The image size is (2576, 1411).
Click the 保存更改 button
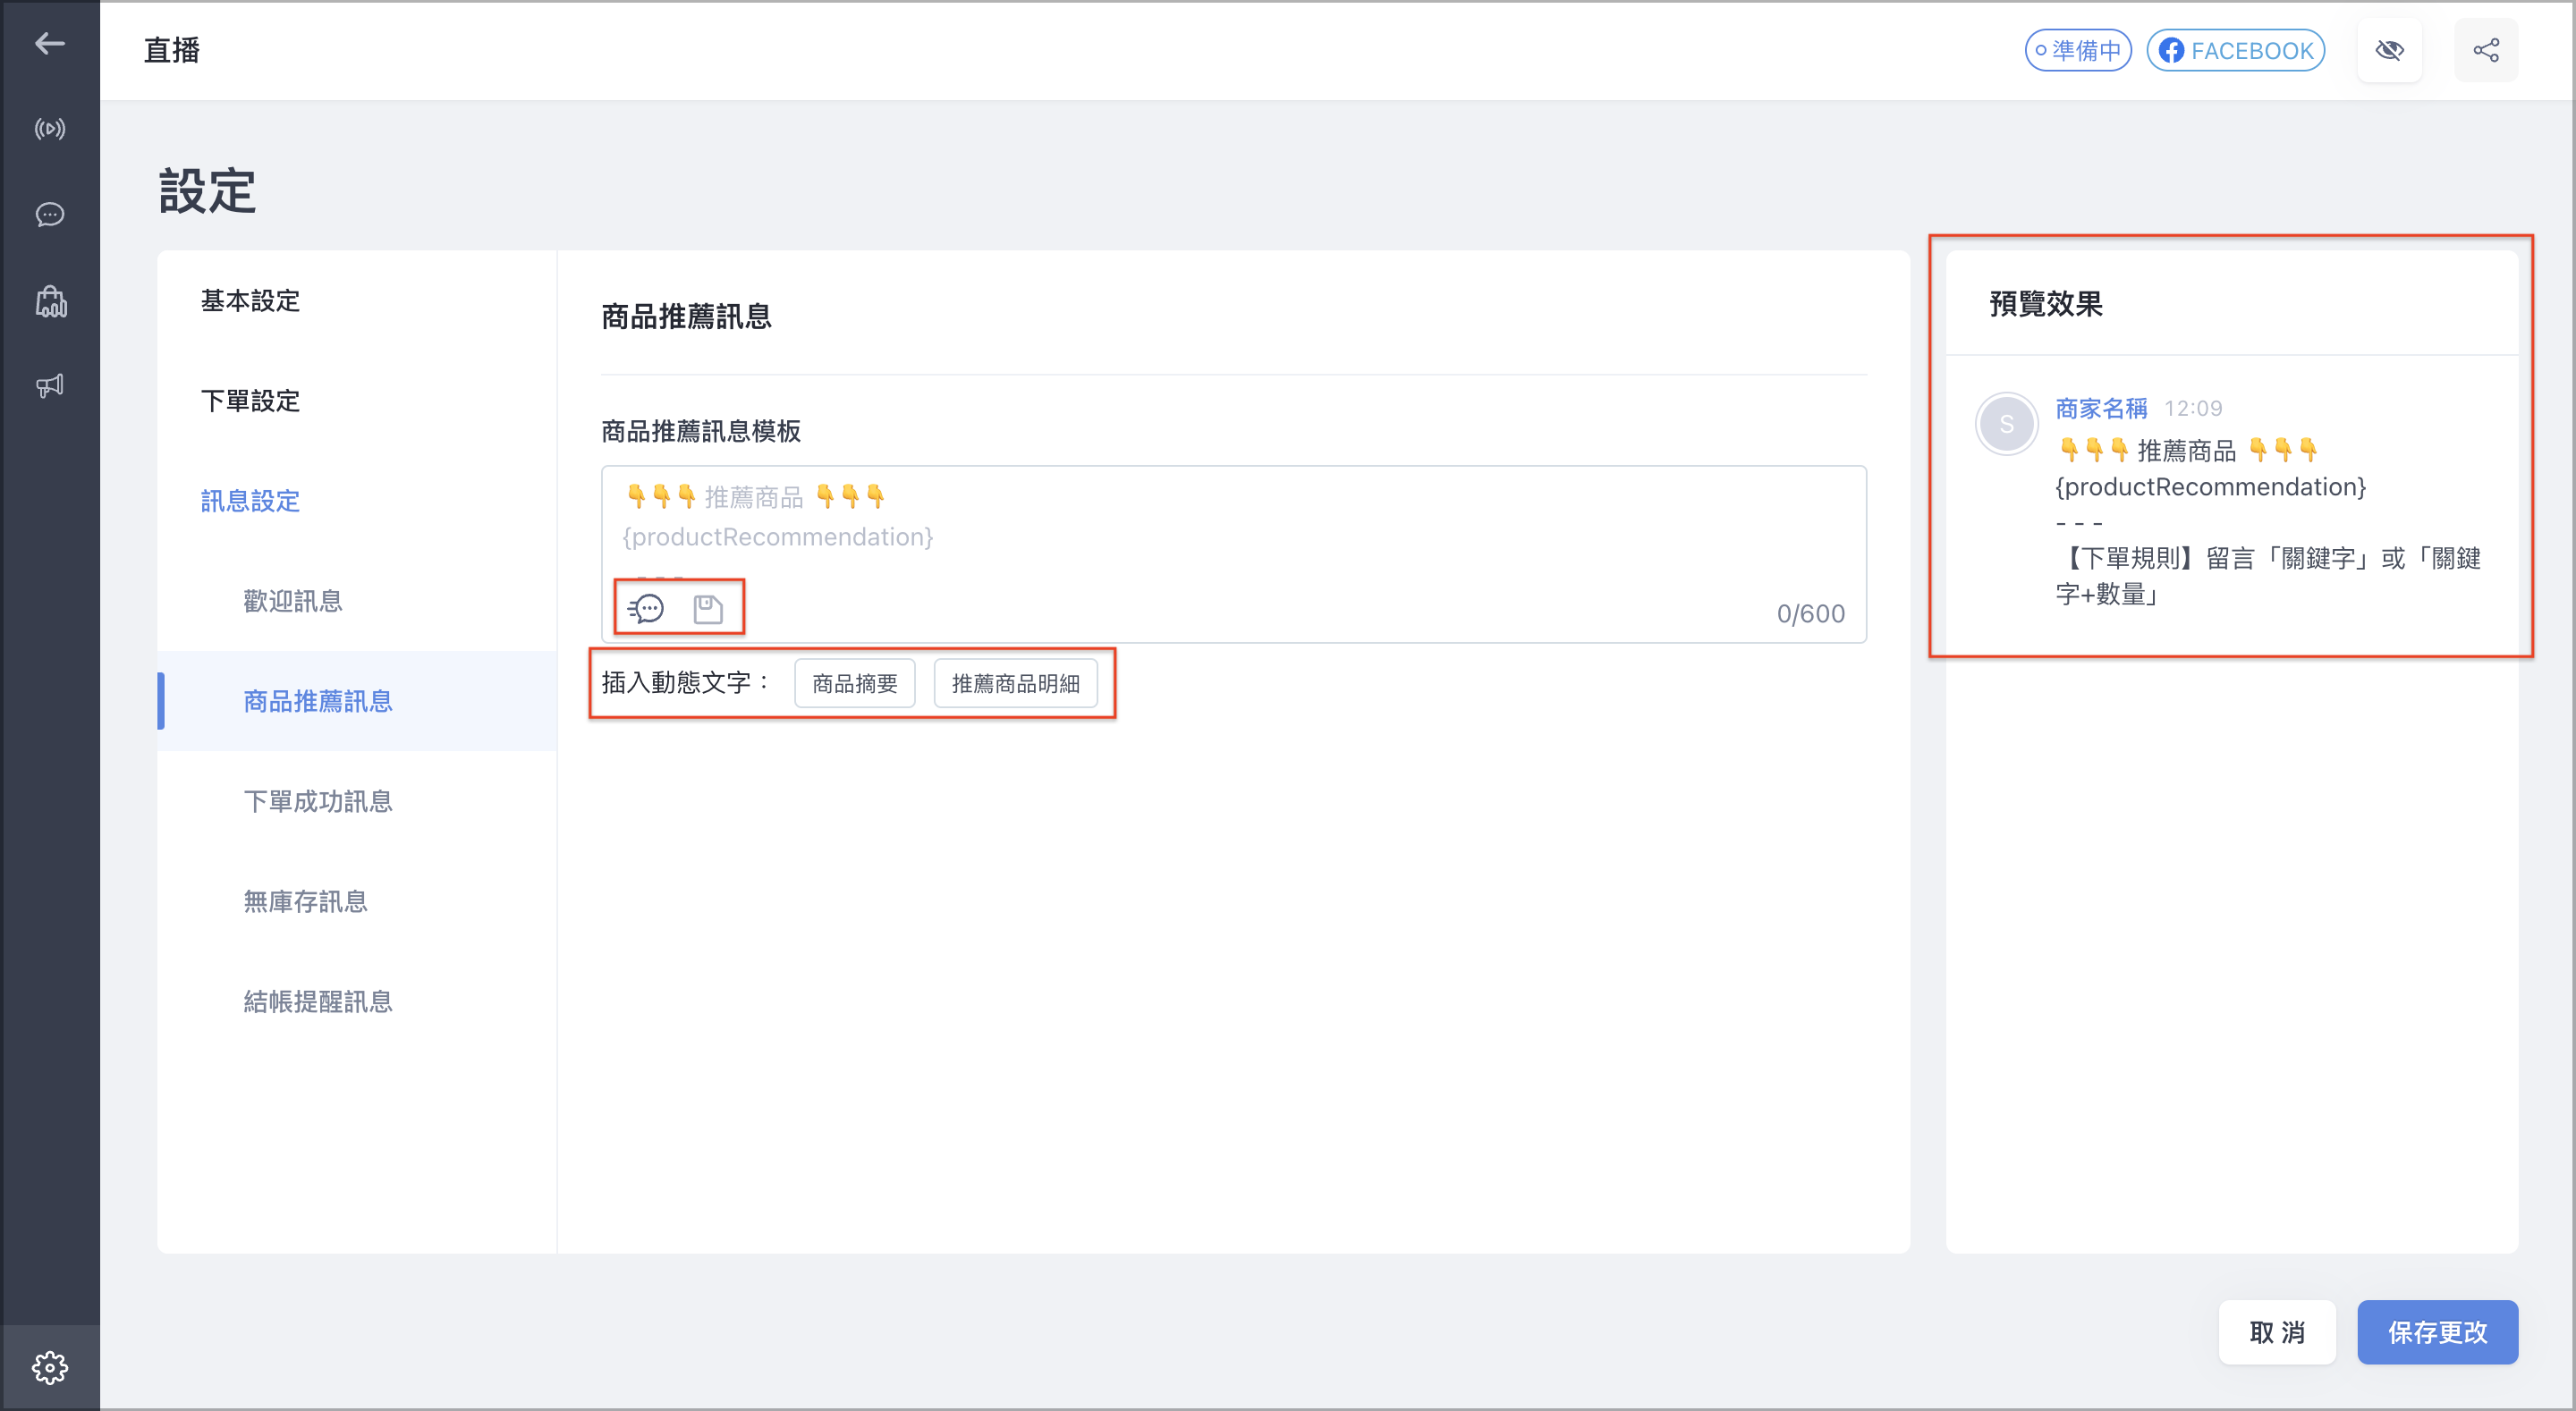[2437, 1332]
